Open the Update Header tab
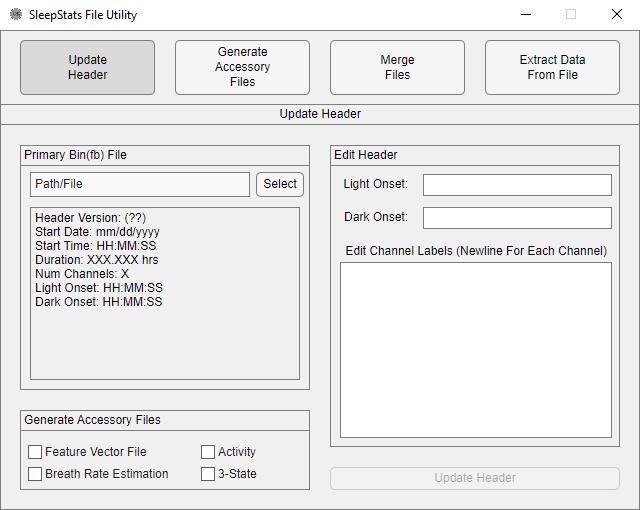 (88, 68)
